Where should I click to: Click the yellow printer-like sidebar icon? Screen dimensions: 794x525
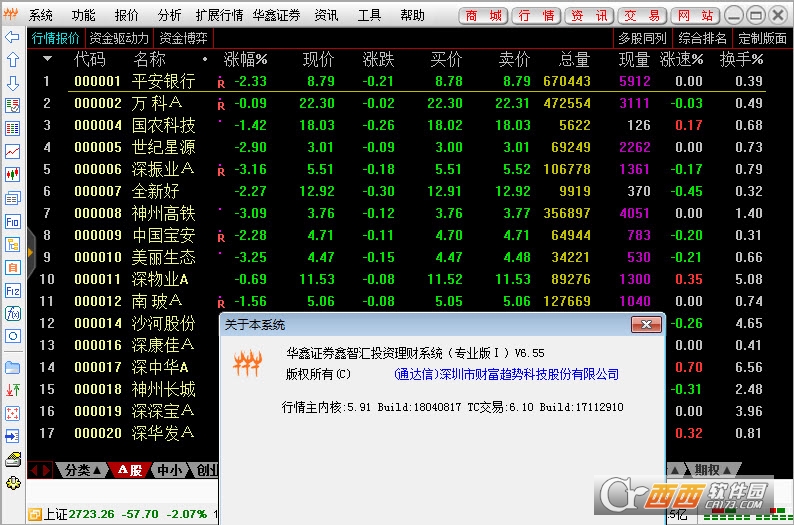coord(12,459)
